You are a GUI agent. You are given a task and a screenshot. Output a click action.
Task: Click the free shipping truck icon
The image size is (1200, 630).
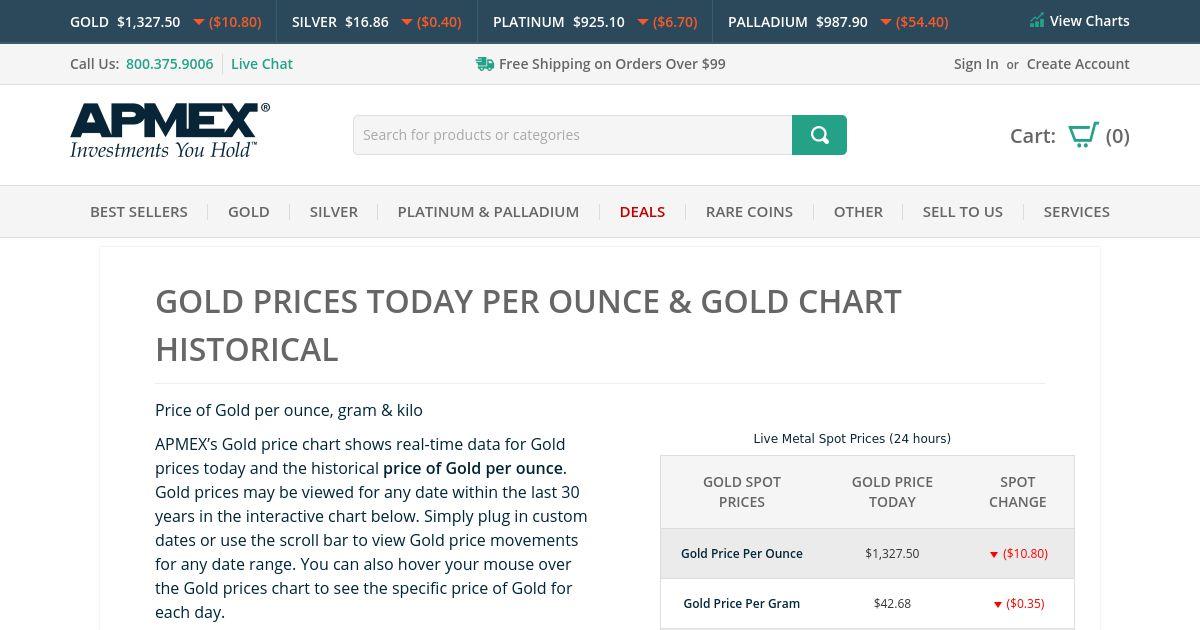(485, 64)
